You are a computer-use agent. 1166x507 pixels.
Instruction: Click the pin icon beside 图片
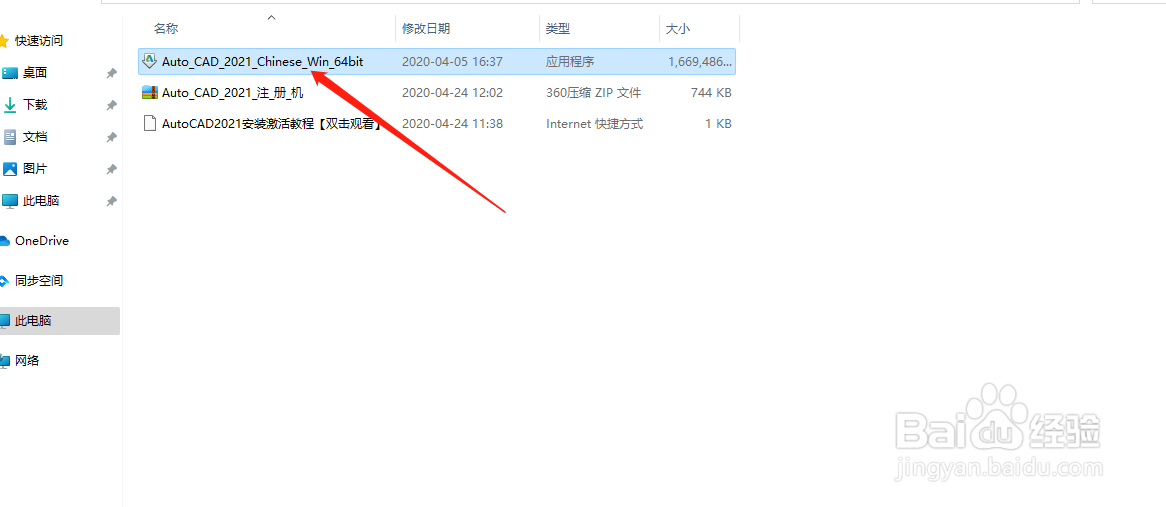(x=111, y=169)
